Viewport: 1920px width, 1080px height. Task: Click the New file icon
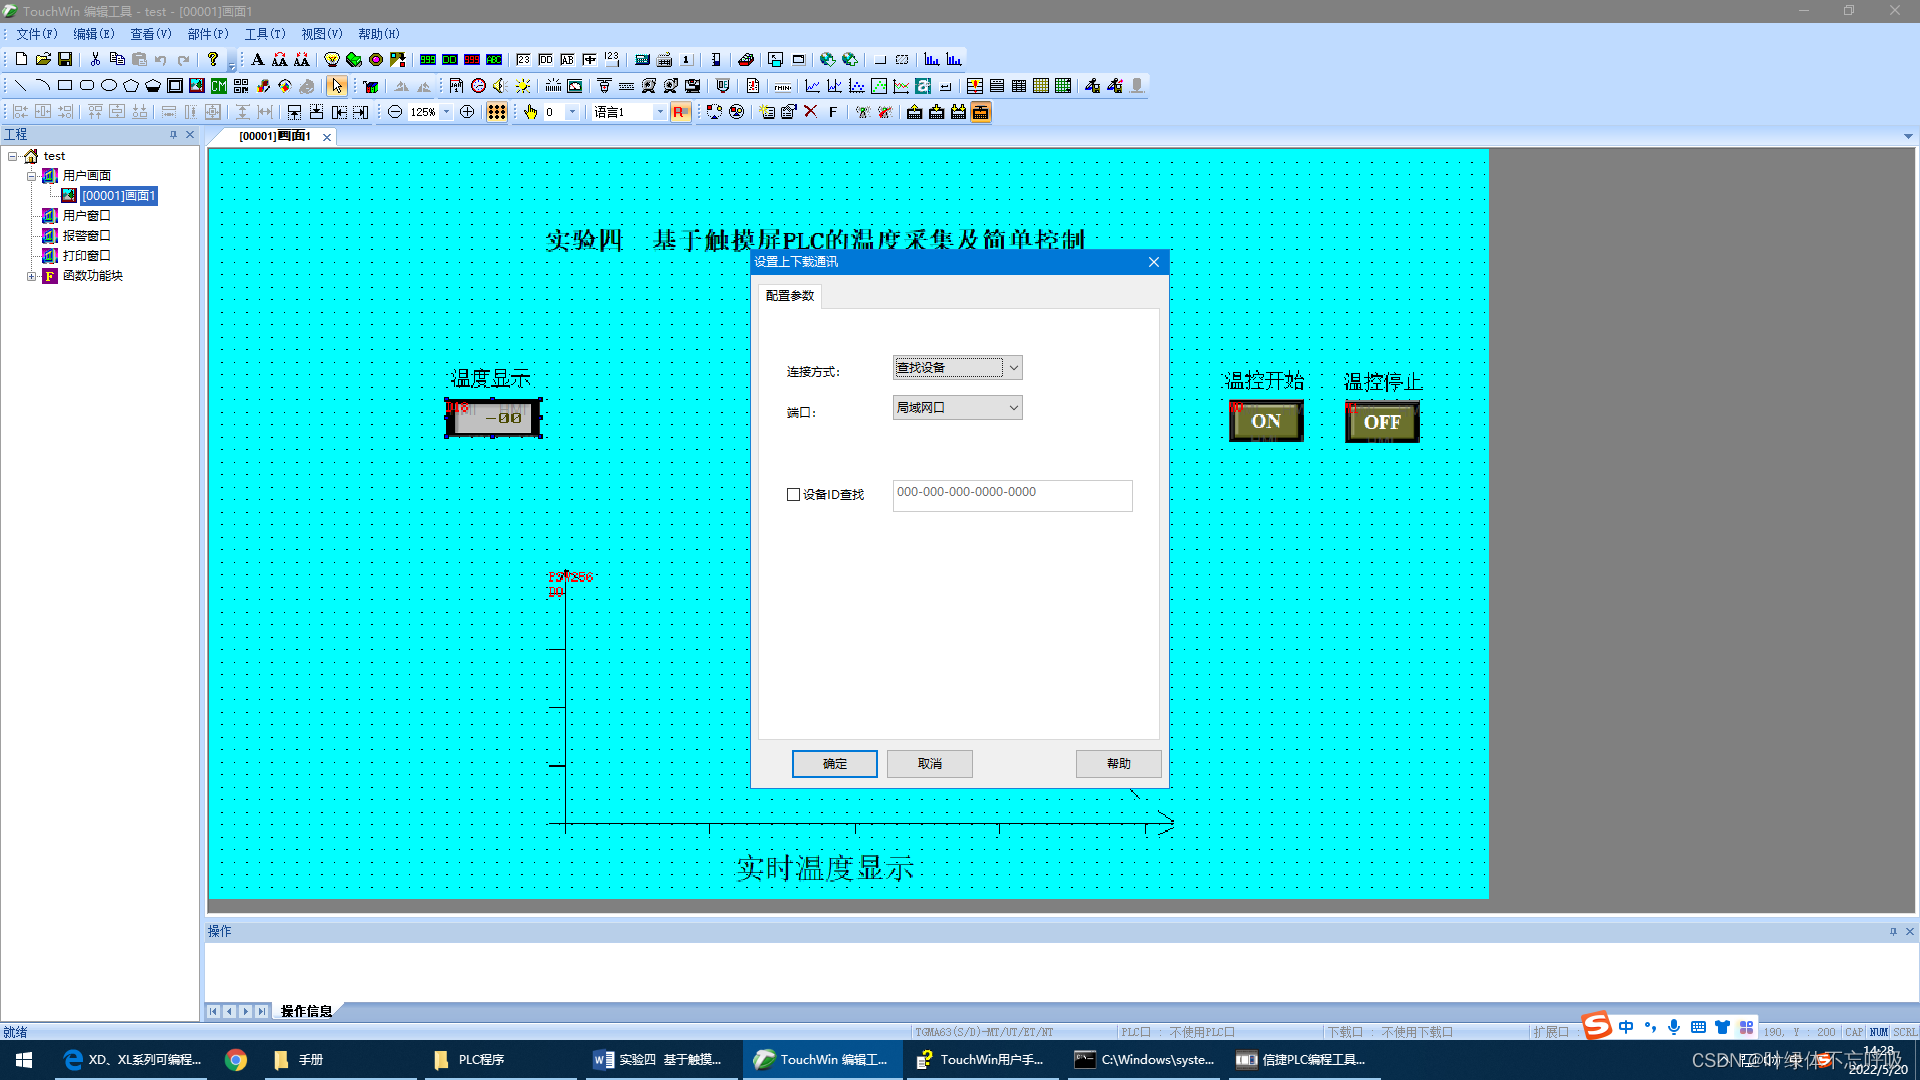[21, 59]
